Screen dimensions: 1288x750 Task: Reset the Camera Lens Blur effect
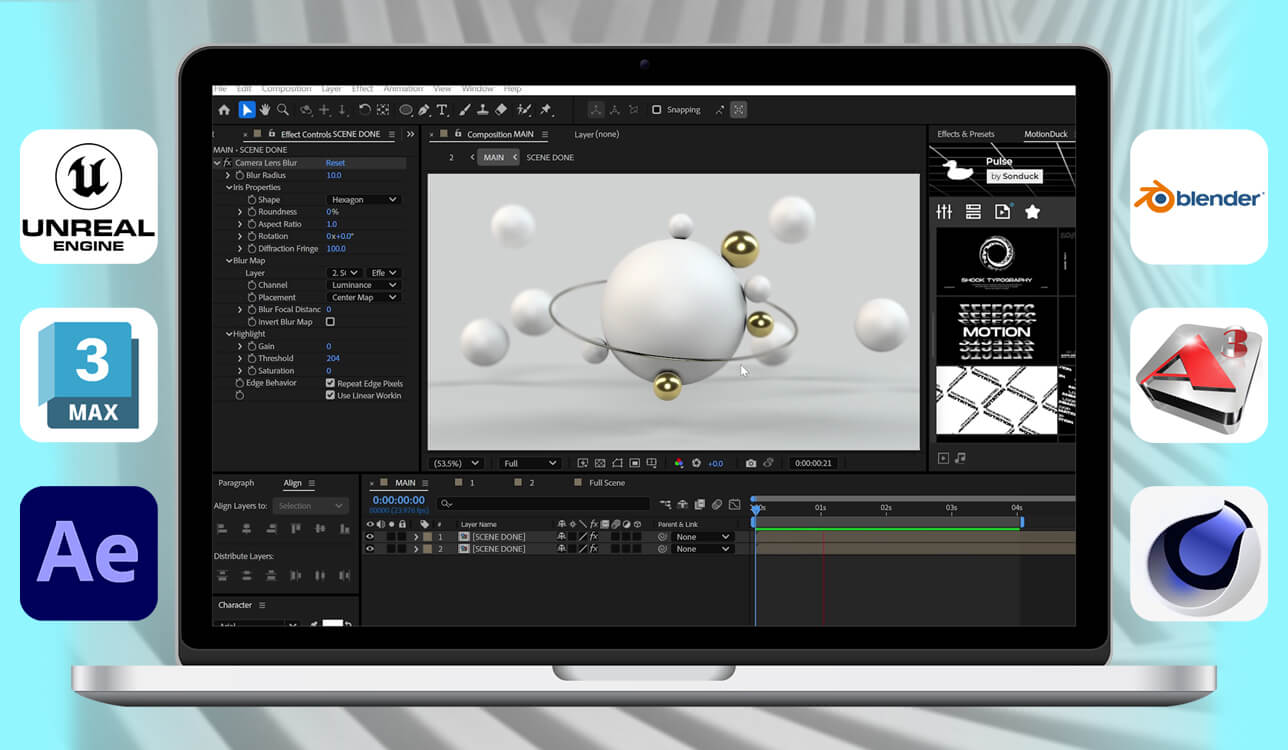click(335, 163)
